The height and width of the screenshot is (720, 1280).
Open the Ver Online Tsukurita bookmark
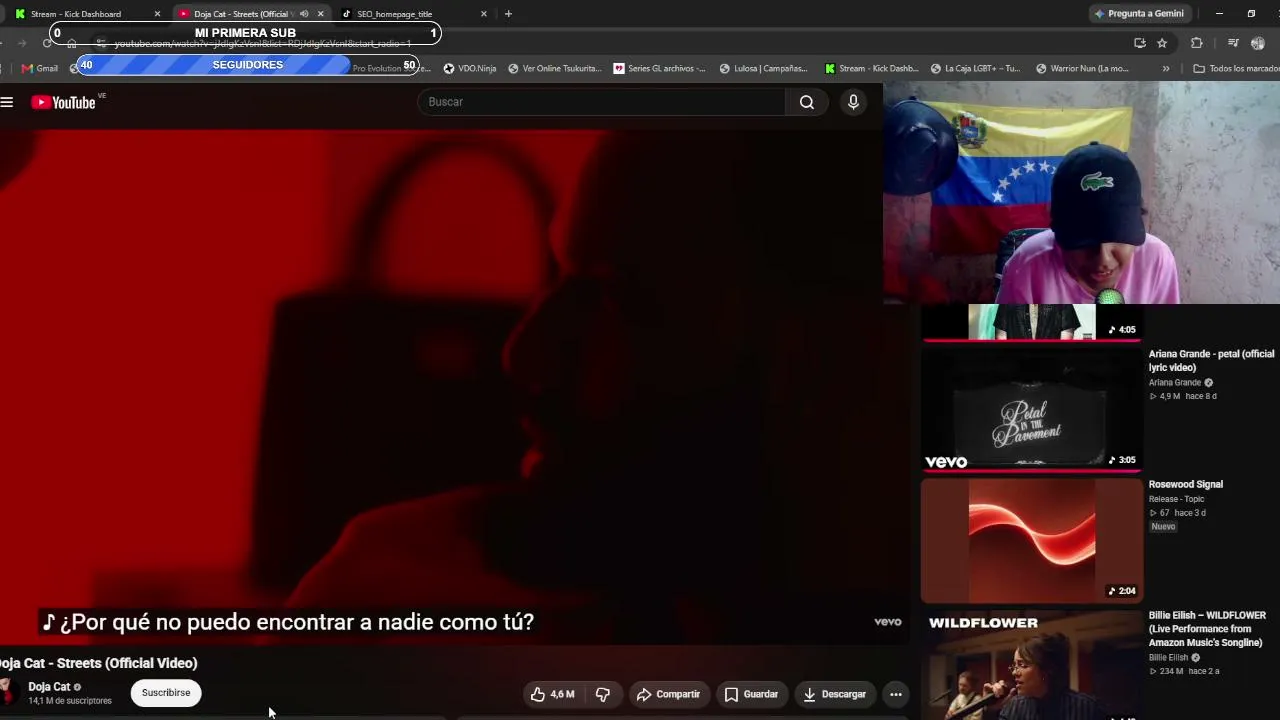pyautogui.click(x=555, y=69)
